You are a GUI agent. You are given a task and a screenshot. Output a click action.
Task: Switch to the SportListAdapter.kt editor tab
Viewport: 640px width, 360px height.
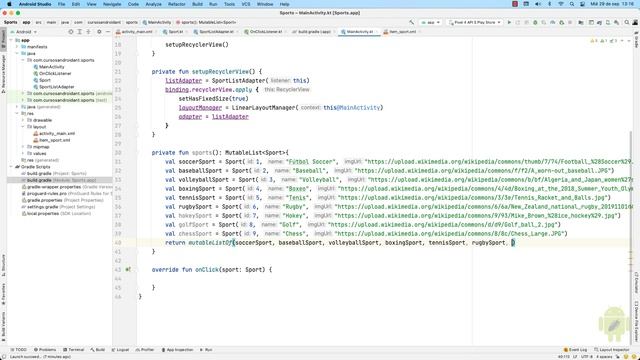point(216,32)
